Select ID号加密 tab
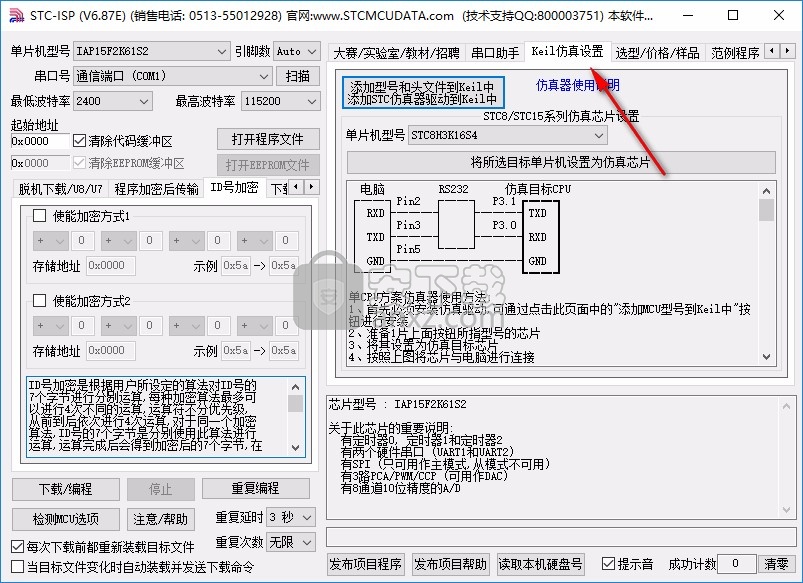The image size is (803, 583). click(235, 187)
